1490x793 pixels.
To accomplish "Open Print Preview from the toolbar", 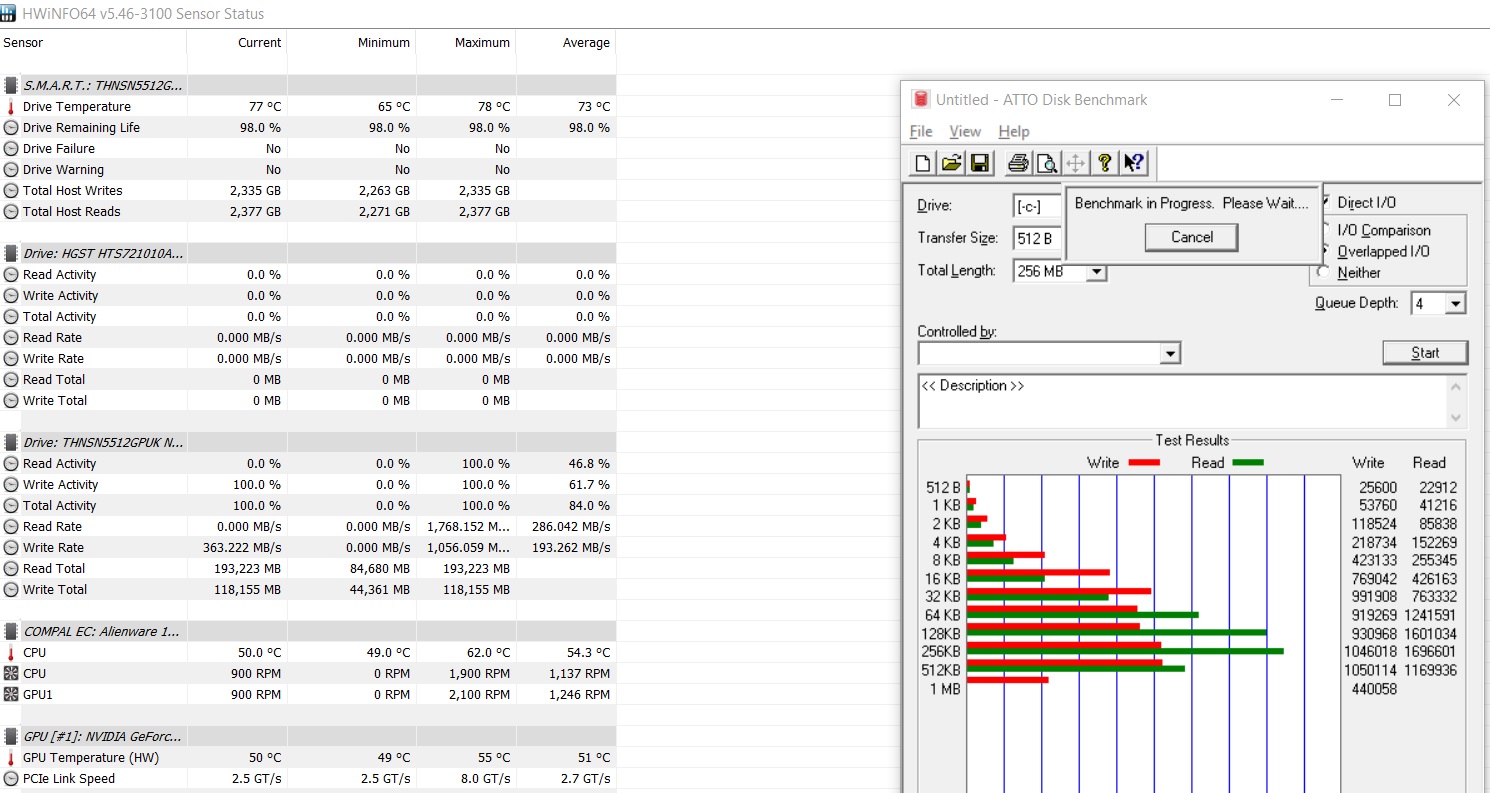I will tap(1046, 163).
